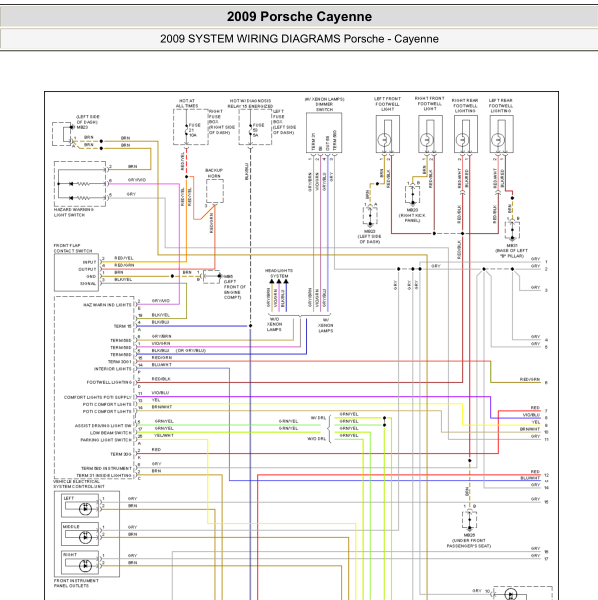Click the "PARKING LIGHT SWITCH" pin label
Screen dimensions: 598x600
click(106, 440)
